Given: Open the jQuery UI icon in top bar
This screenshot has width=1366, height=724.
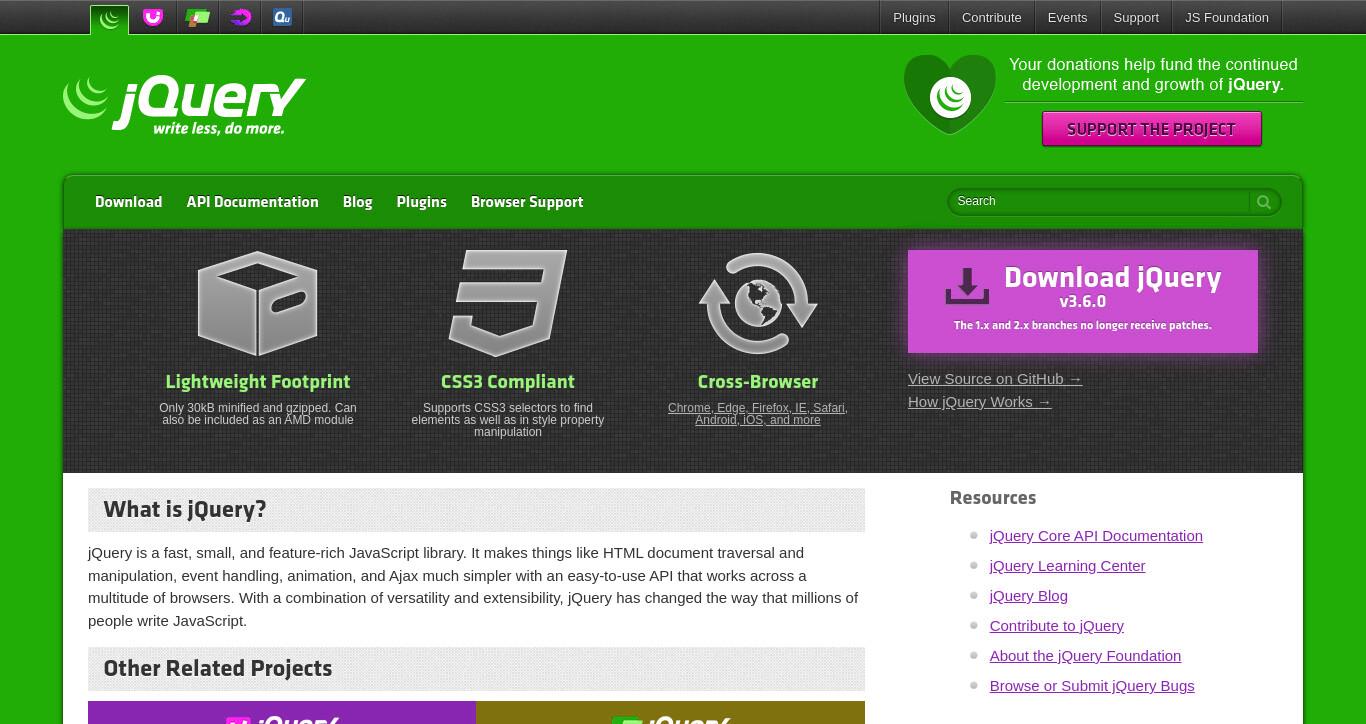Looking at the screenshot, I should pos(153,17).
